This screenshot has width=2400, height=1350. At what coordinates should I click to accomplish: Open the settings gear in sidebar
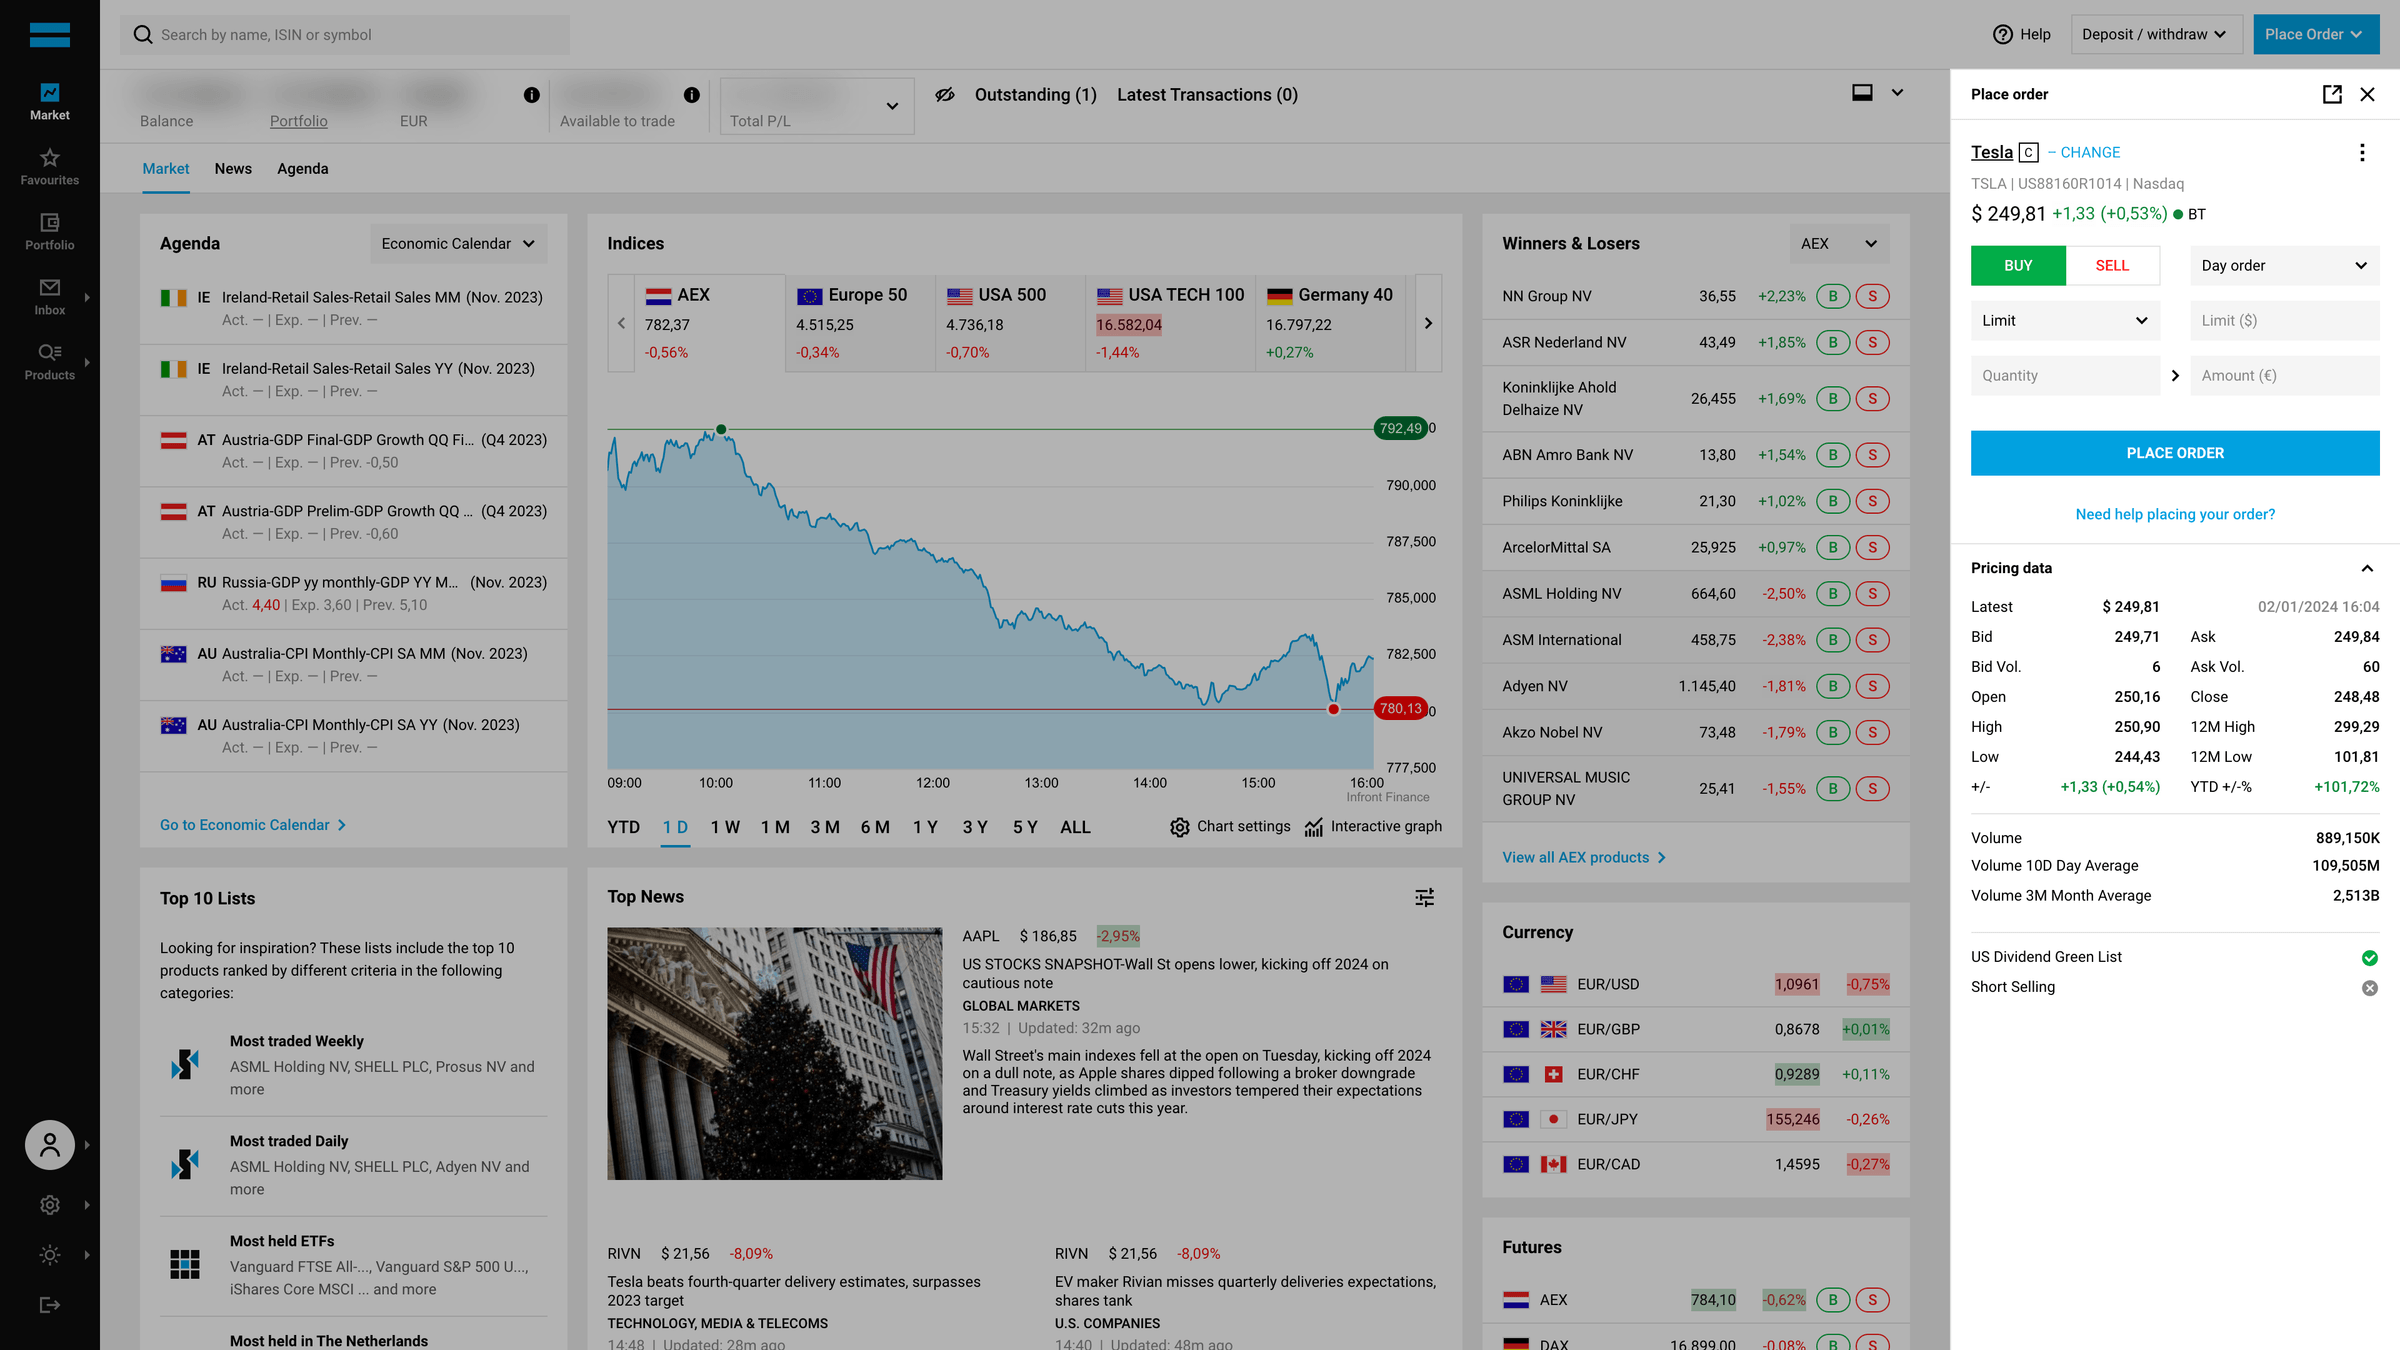pyautogui.click(x=50, y=1205)
